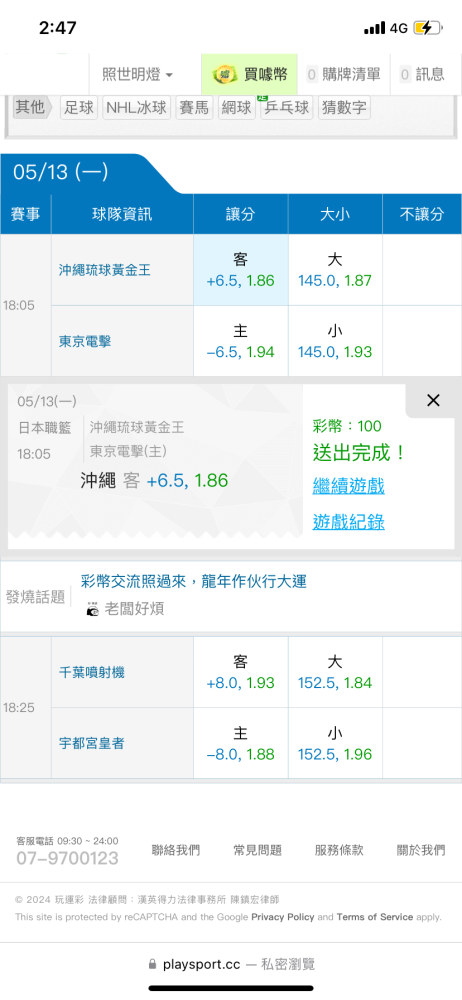Open the 遊戲紀錄 link

[x=348, y=522]
